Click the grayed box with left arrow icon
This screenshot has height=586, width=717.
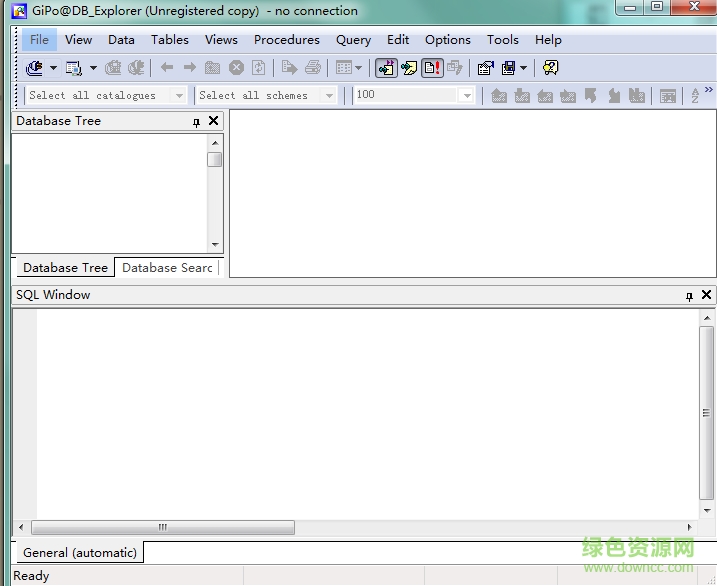545,96
